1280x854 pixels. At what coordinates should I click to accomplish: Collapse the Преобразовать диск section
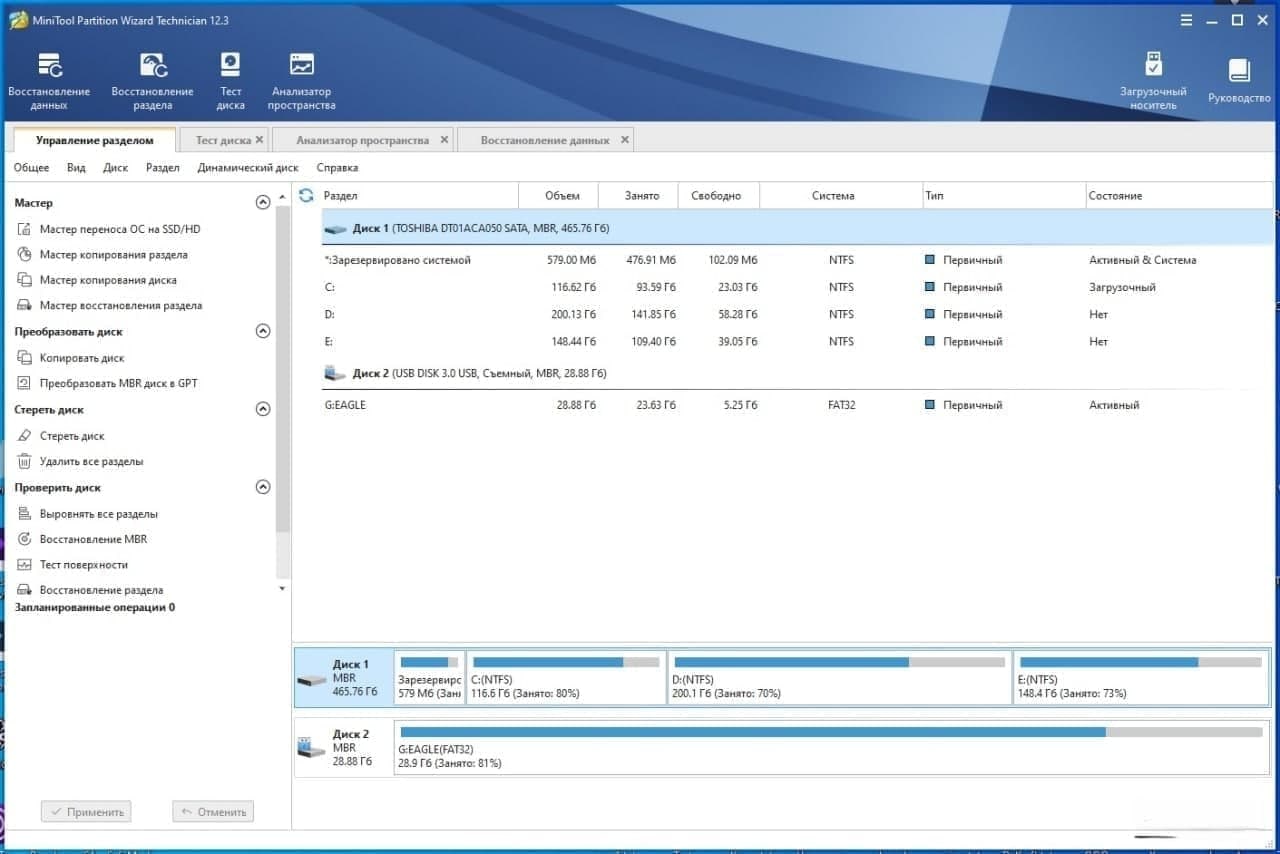pyautogui.click(x=263, y=331)
